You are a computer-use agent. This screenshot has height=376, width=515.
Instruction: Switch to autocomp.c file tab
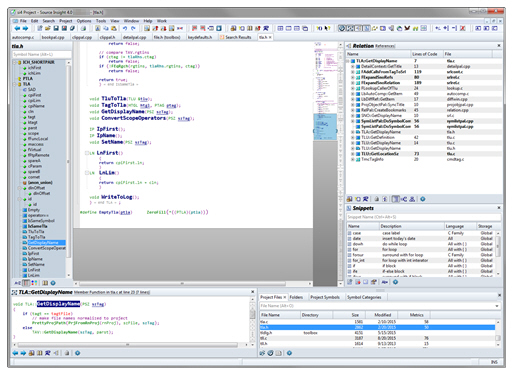click(23, 37)
